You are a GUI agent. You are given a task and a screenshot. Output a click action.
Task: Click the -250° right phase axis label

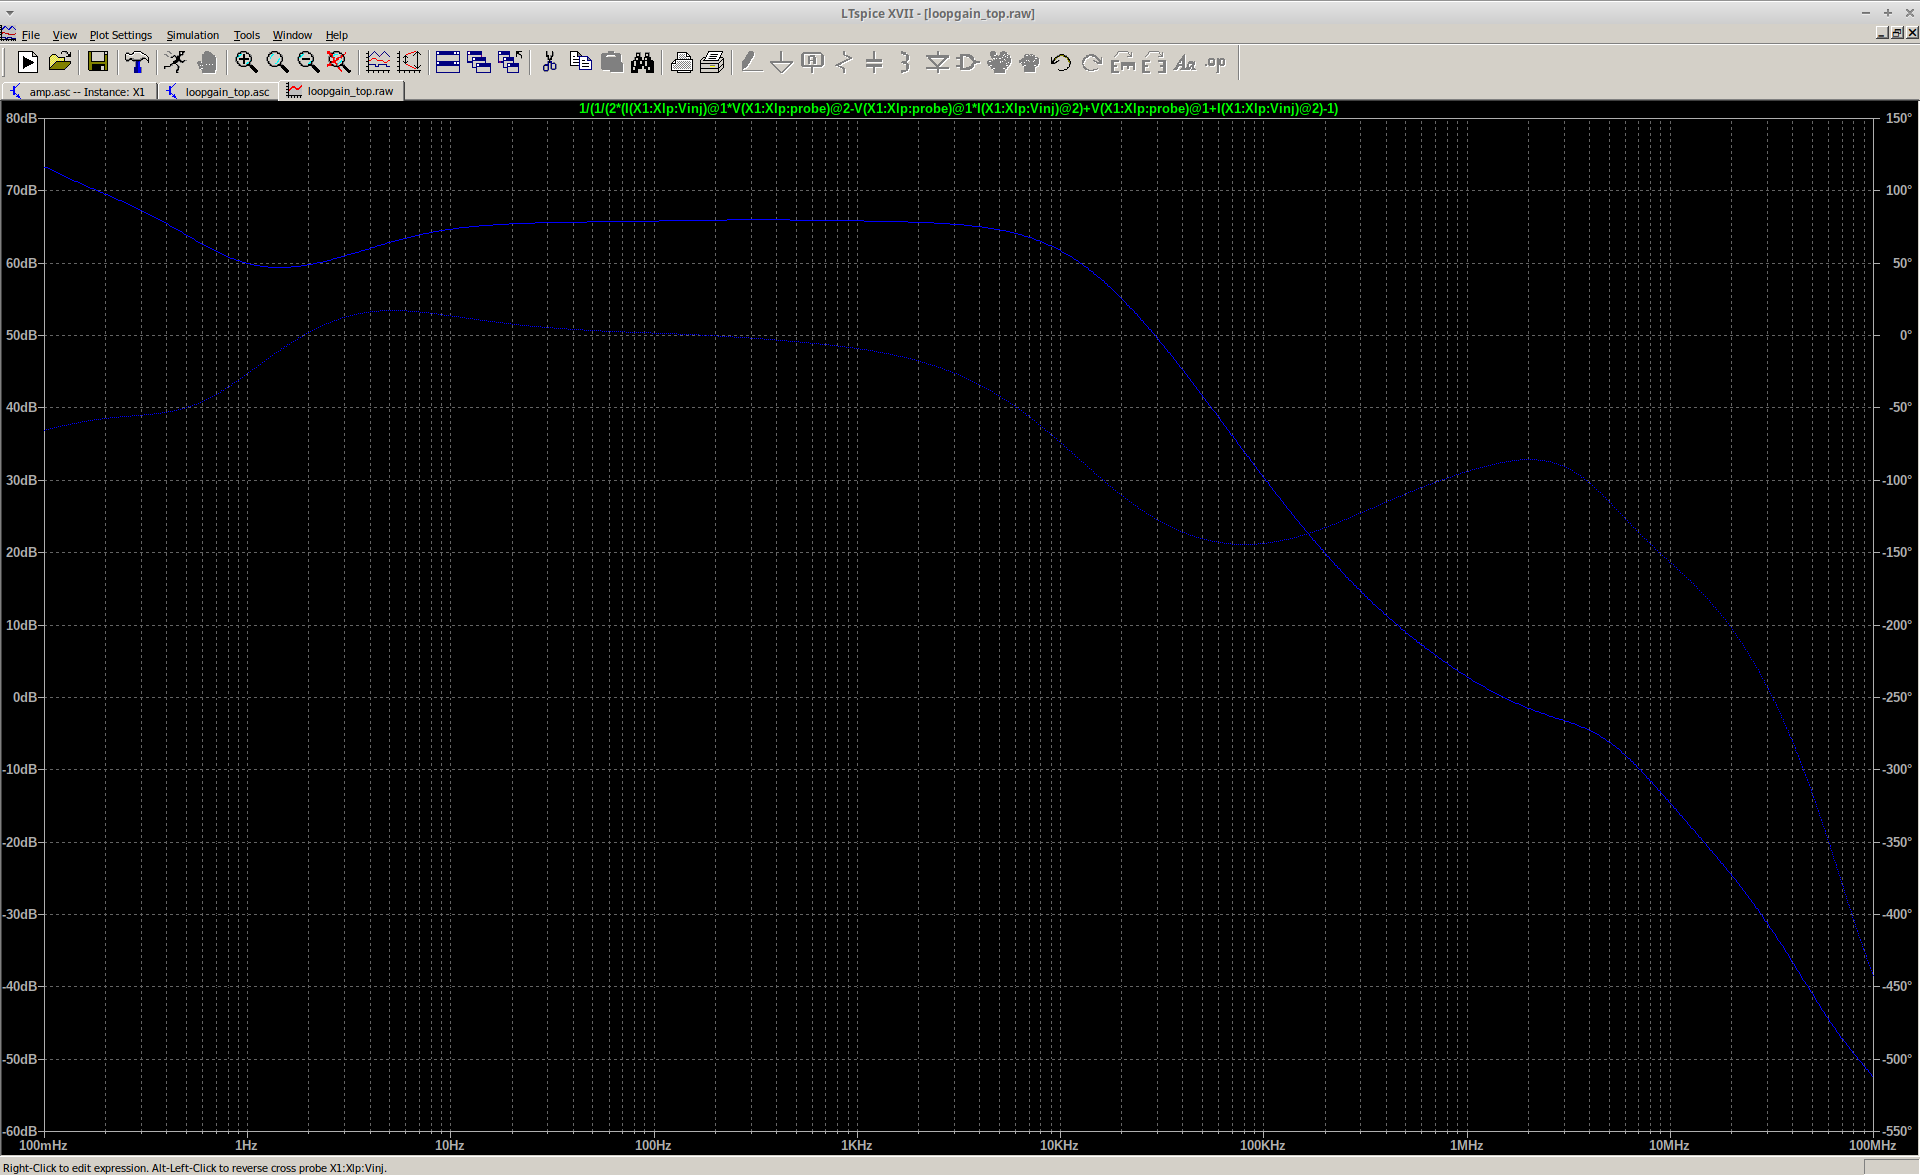click(1897, 697)
